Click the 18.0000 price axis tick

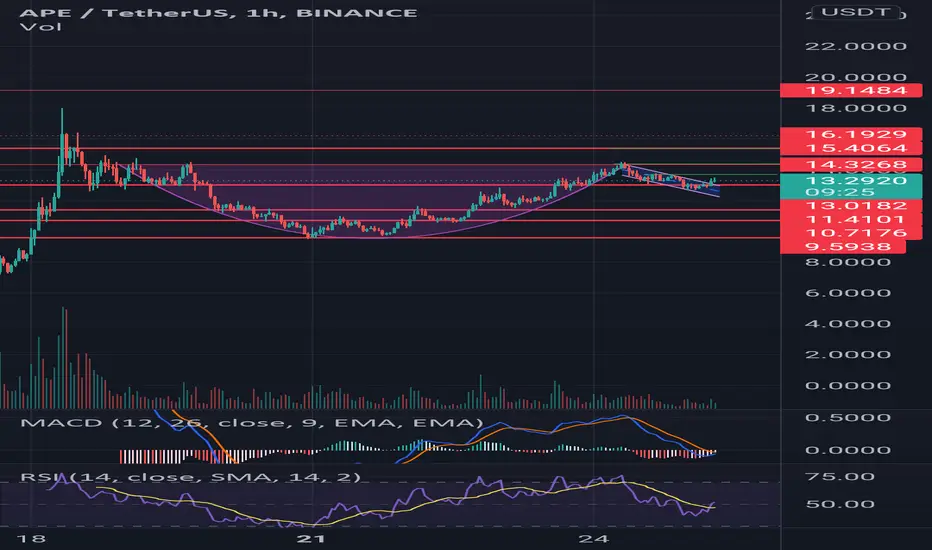coord(855,108)
